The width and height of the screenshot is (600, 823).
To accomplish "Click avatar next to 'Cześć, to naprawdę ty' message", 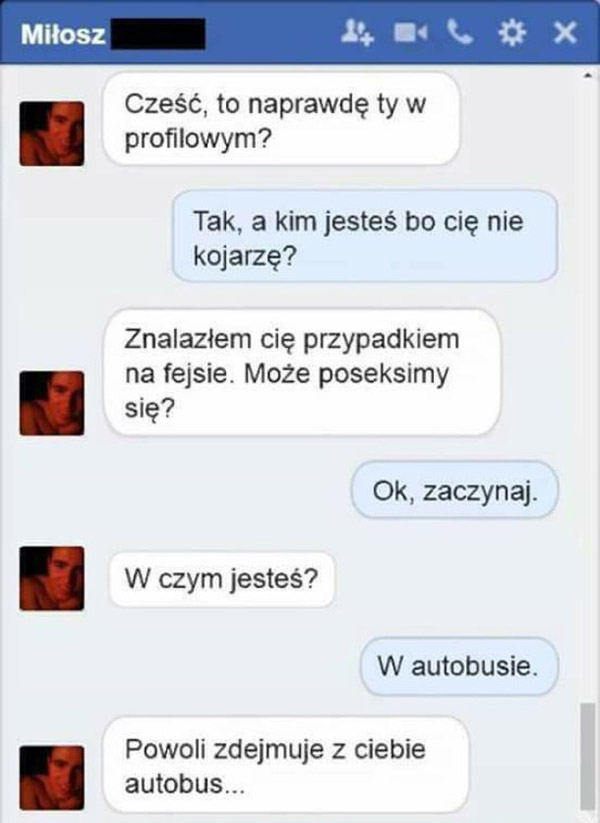I will point(52,134).
